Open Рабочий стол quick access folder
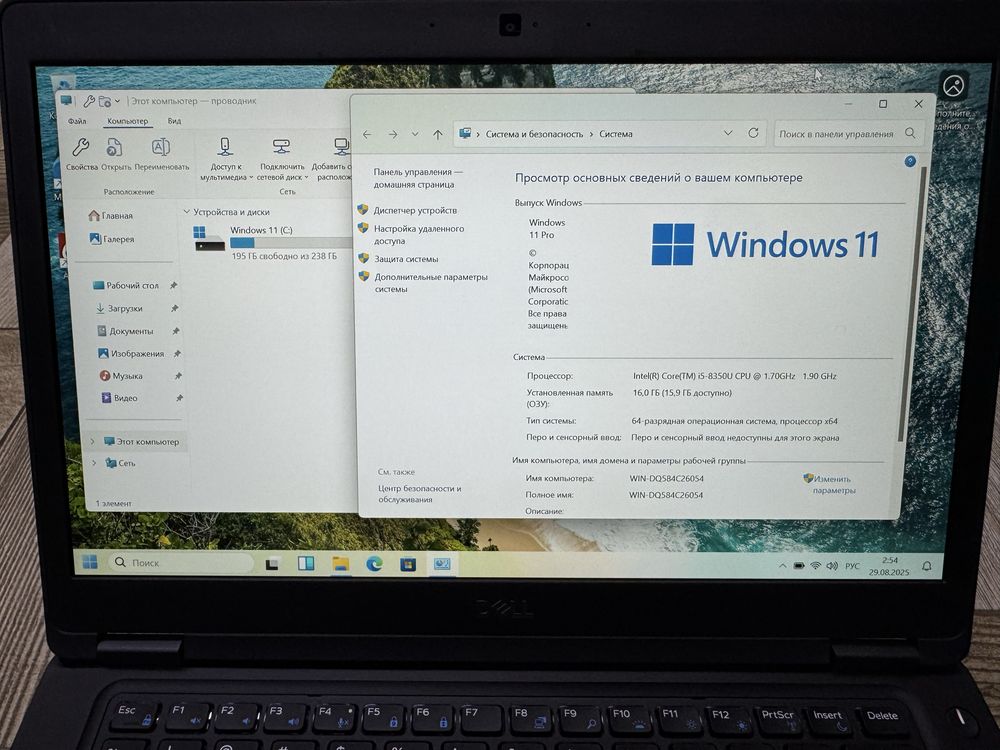 click(126, 285)
